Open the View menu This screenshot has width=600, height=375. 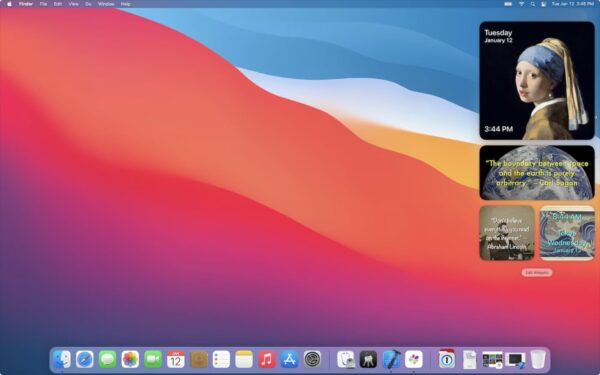point(73,4)
